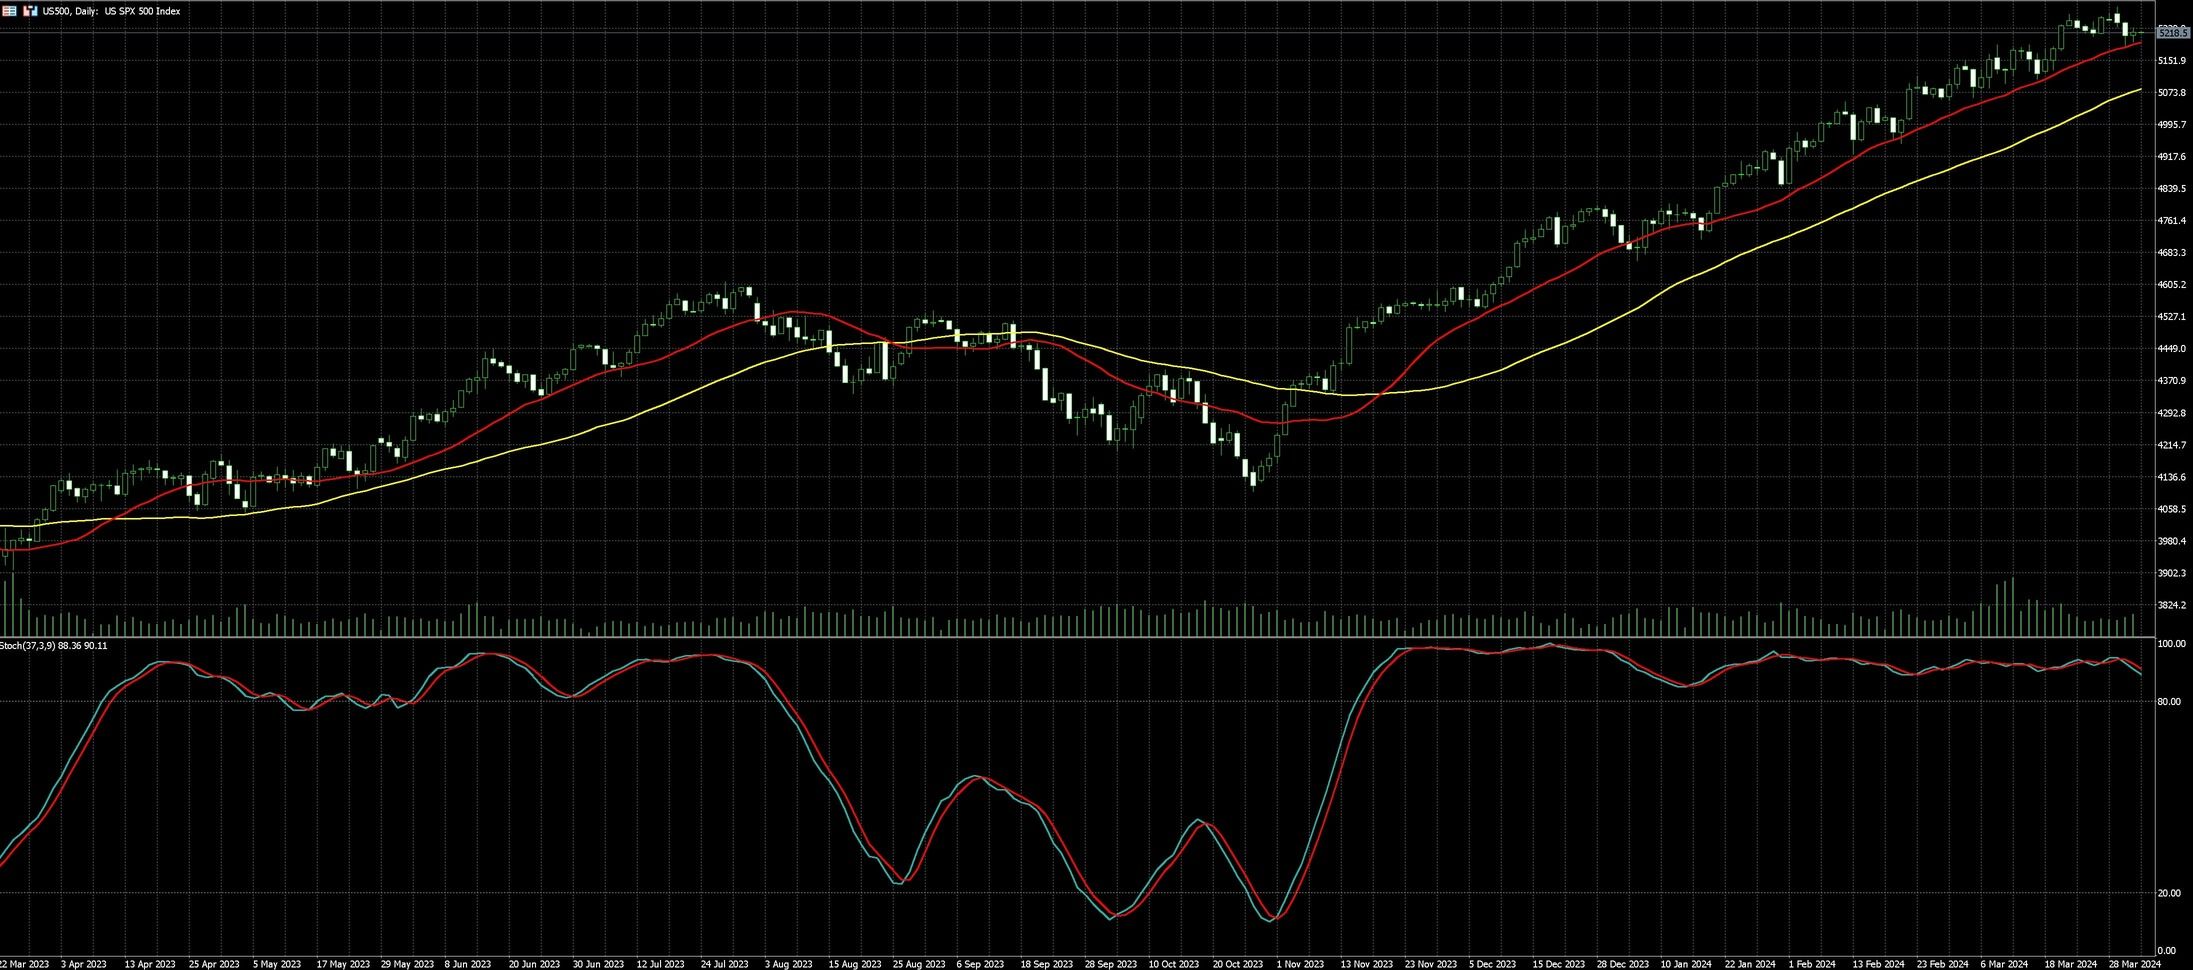2193x970 pixels.
Task: Click the current price label 5218.5
Action: [2173, 33]
